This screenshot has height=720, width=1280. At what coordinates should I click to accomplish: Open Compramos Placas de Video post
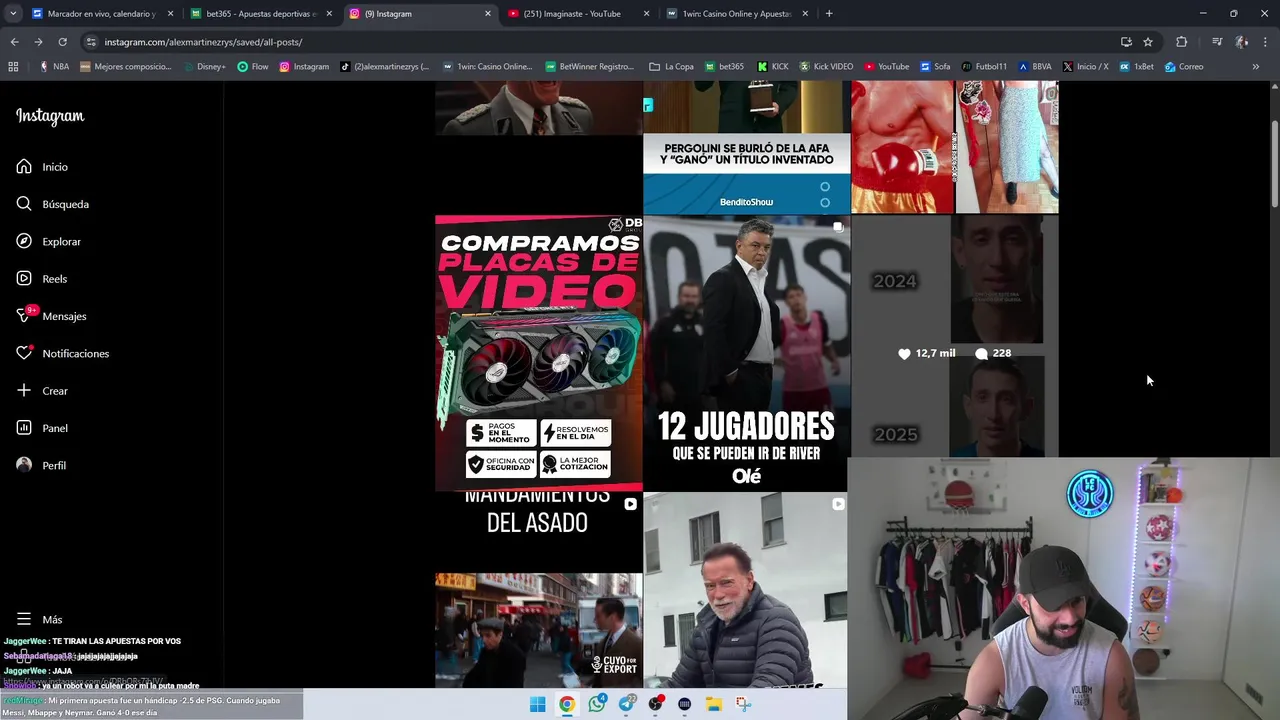538,353
